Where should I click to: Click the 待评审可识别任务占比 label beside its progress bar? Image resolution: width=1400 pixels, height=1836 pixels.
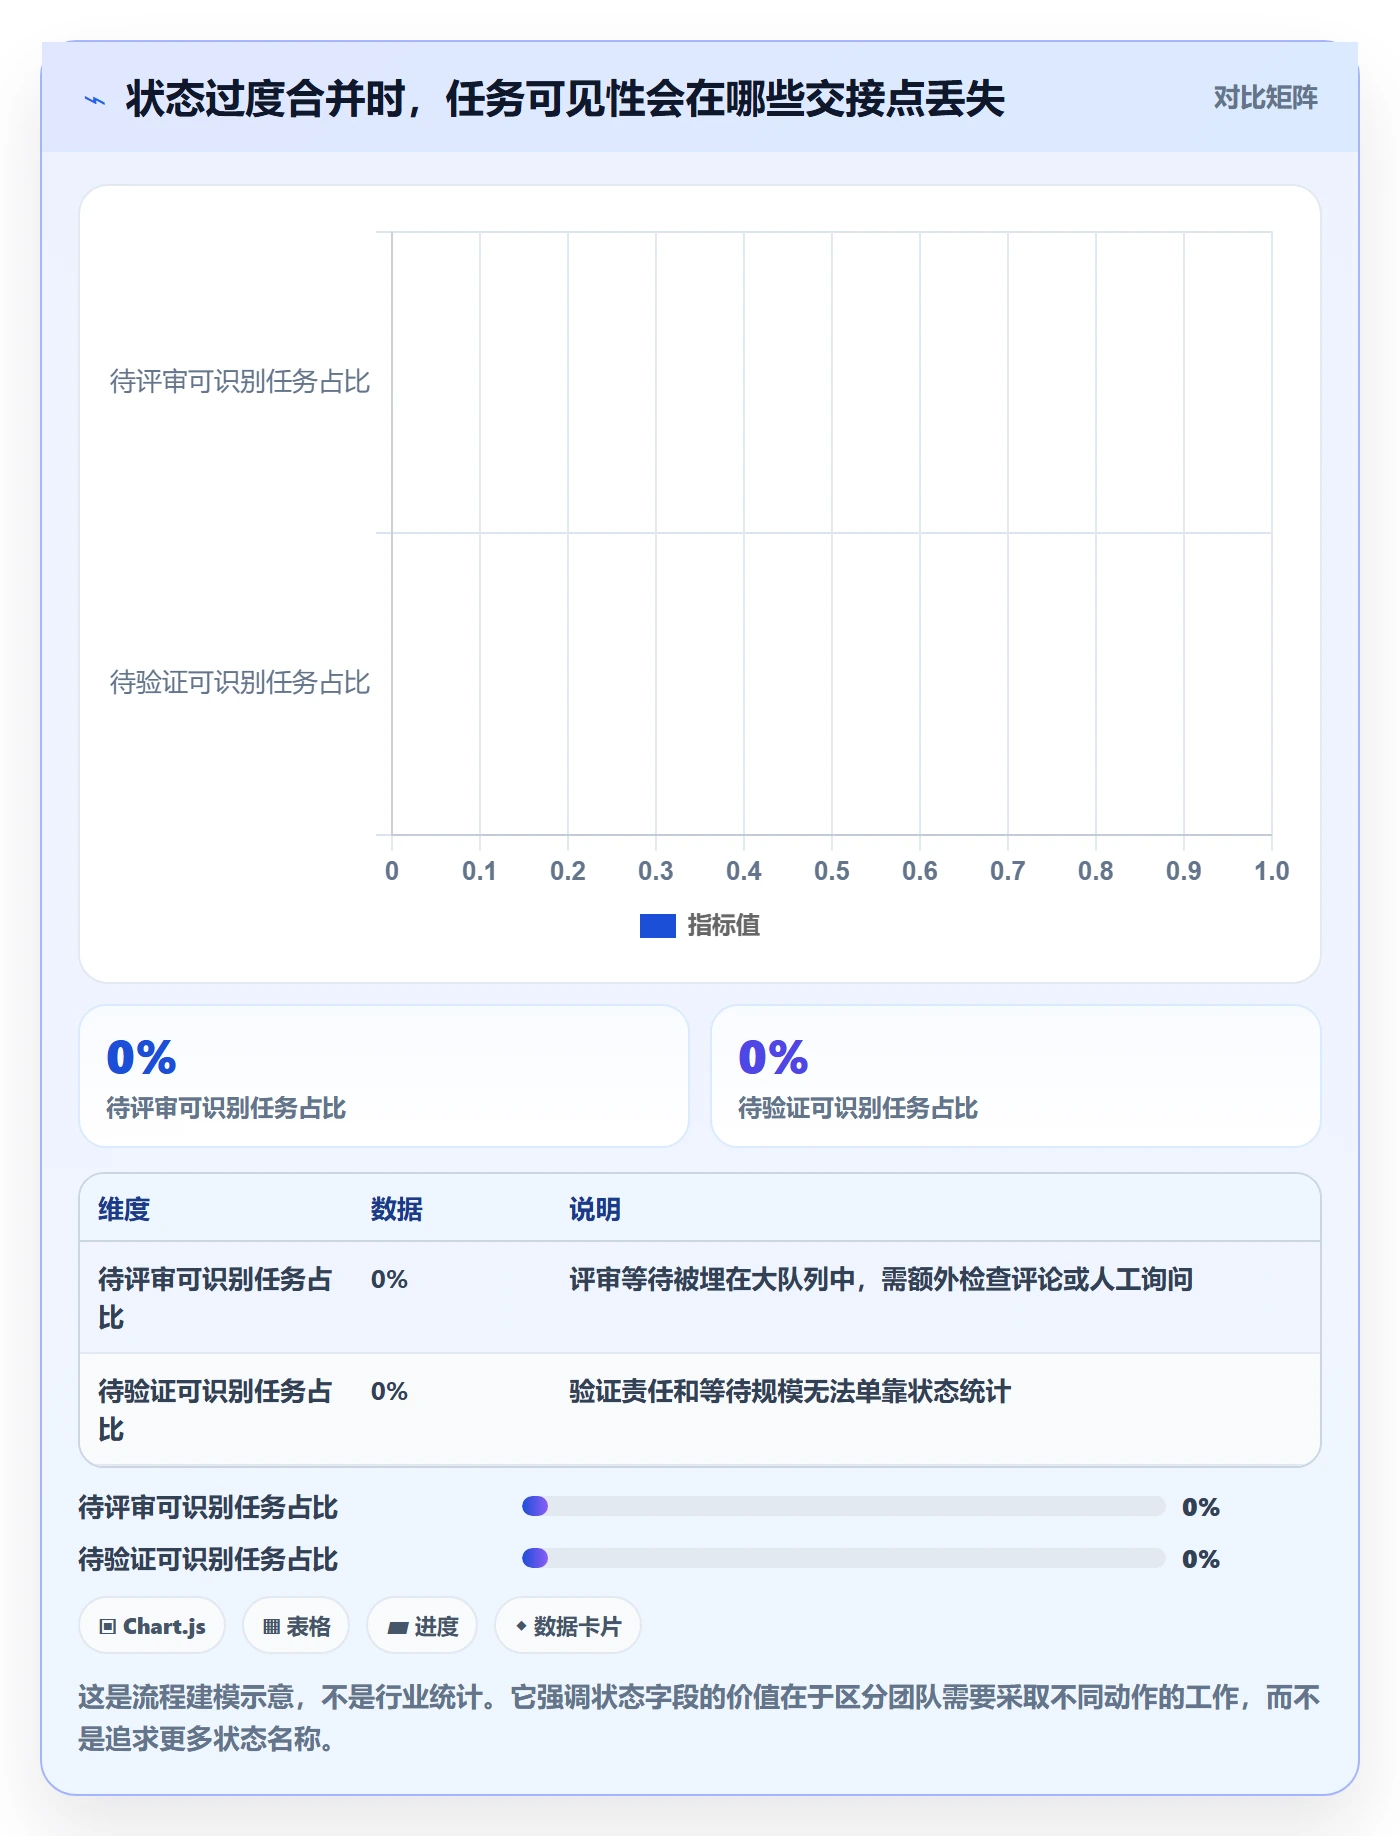(x=209, y=1507)
